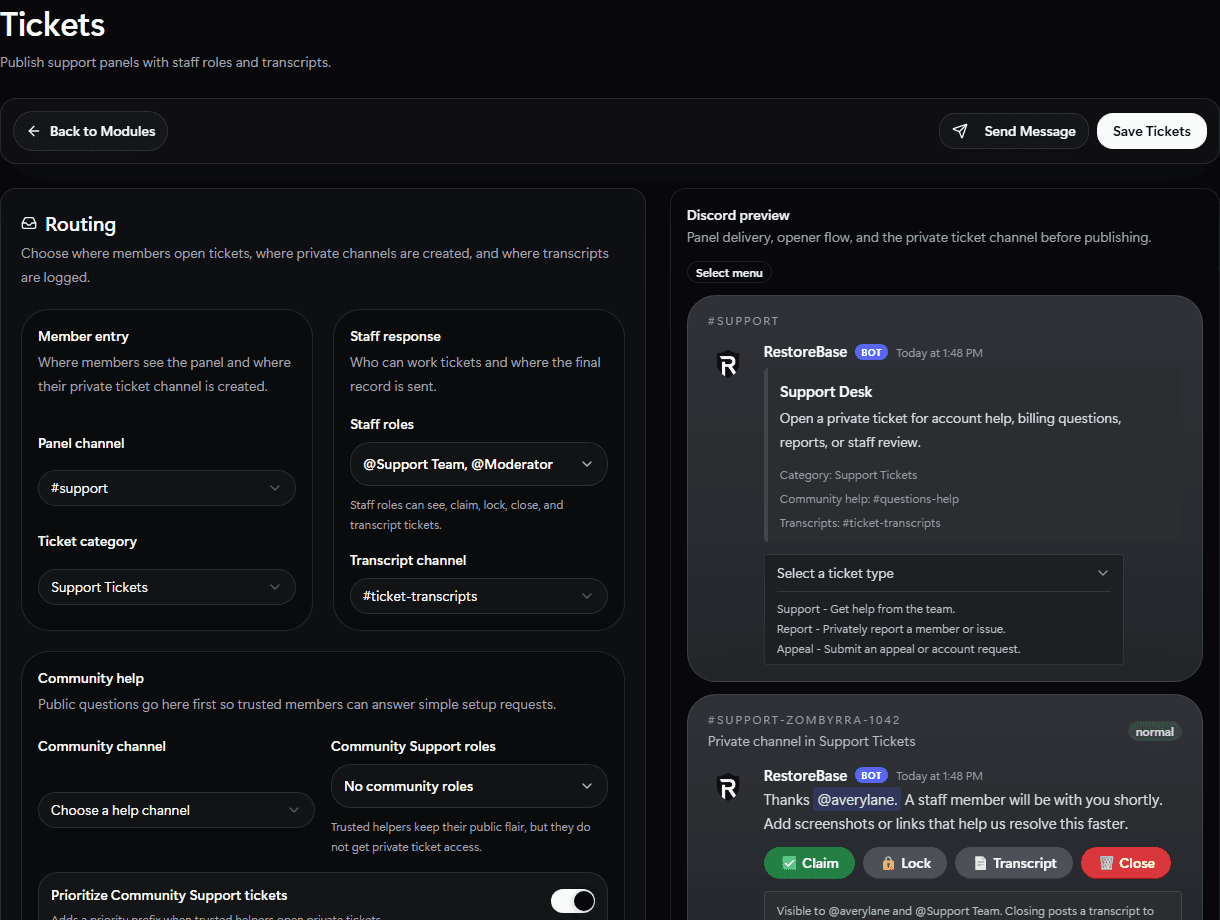
Task: Click the Tickets page title
Action: click(x=52, y=24)
